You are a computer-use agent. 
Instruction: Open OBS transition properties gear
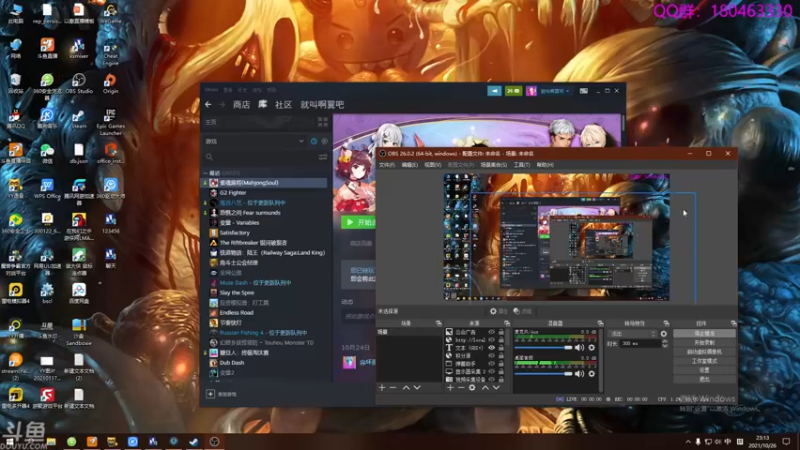pos(664,334)
